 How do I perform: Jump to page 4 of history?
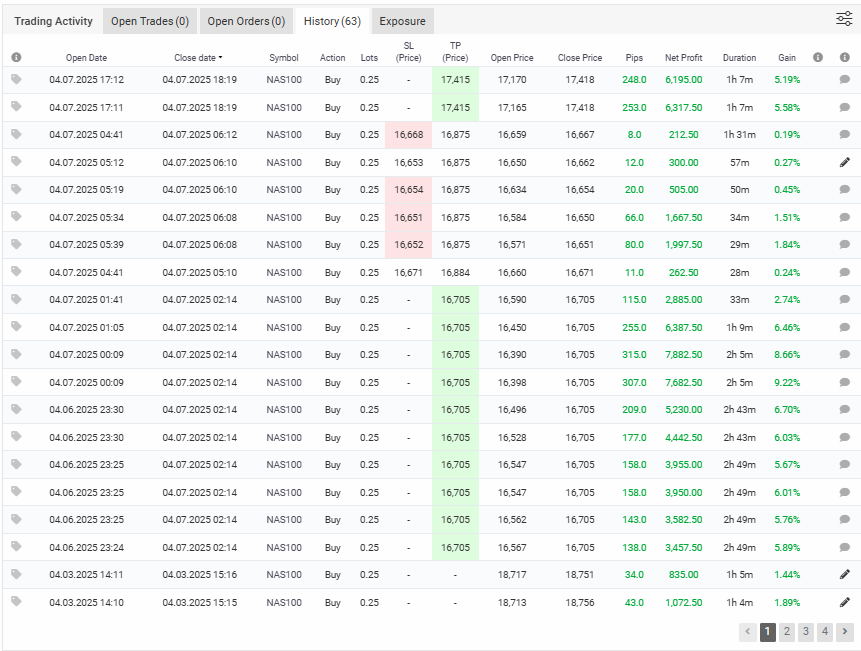pos(825,631)
